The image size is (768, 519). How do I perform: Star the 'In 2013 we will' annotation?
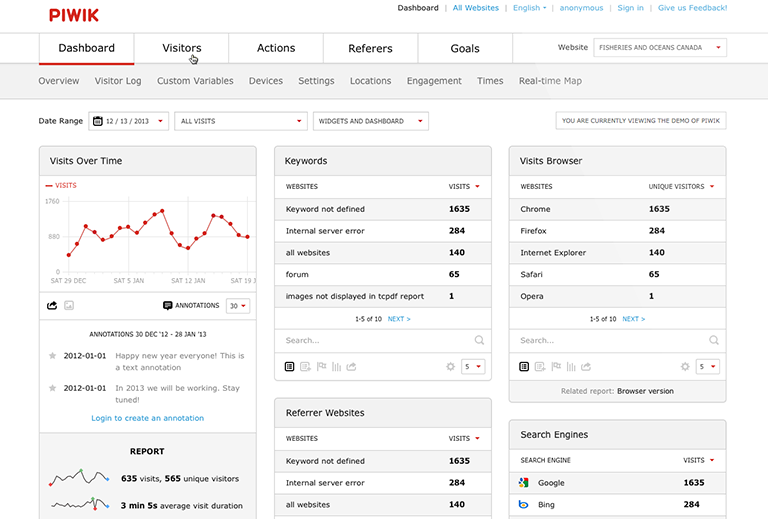click(x=52, y=388)
